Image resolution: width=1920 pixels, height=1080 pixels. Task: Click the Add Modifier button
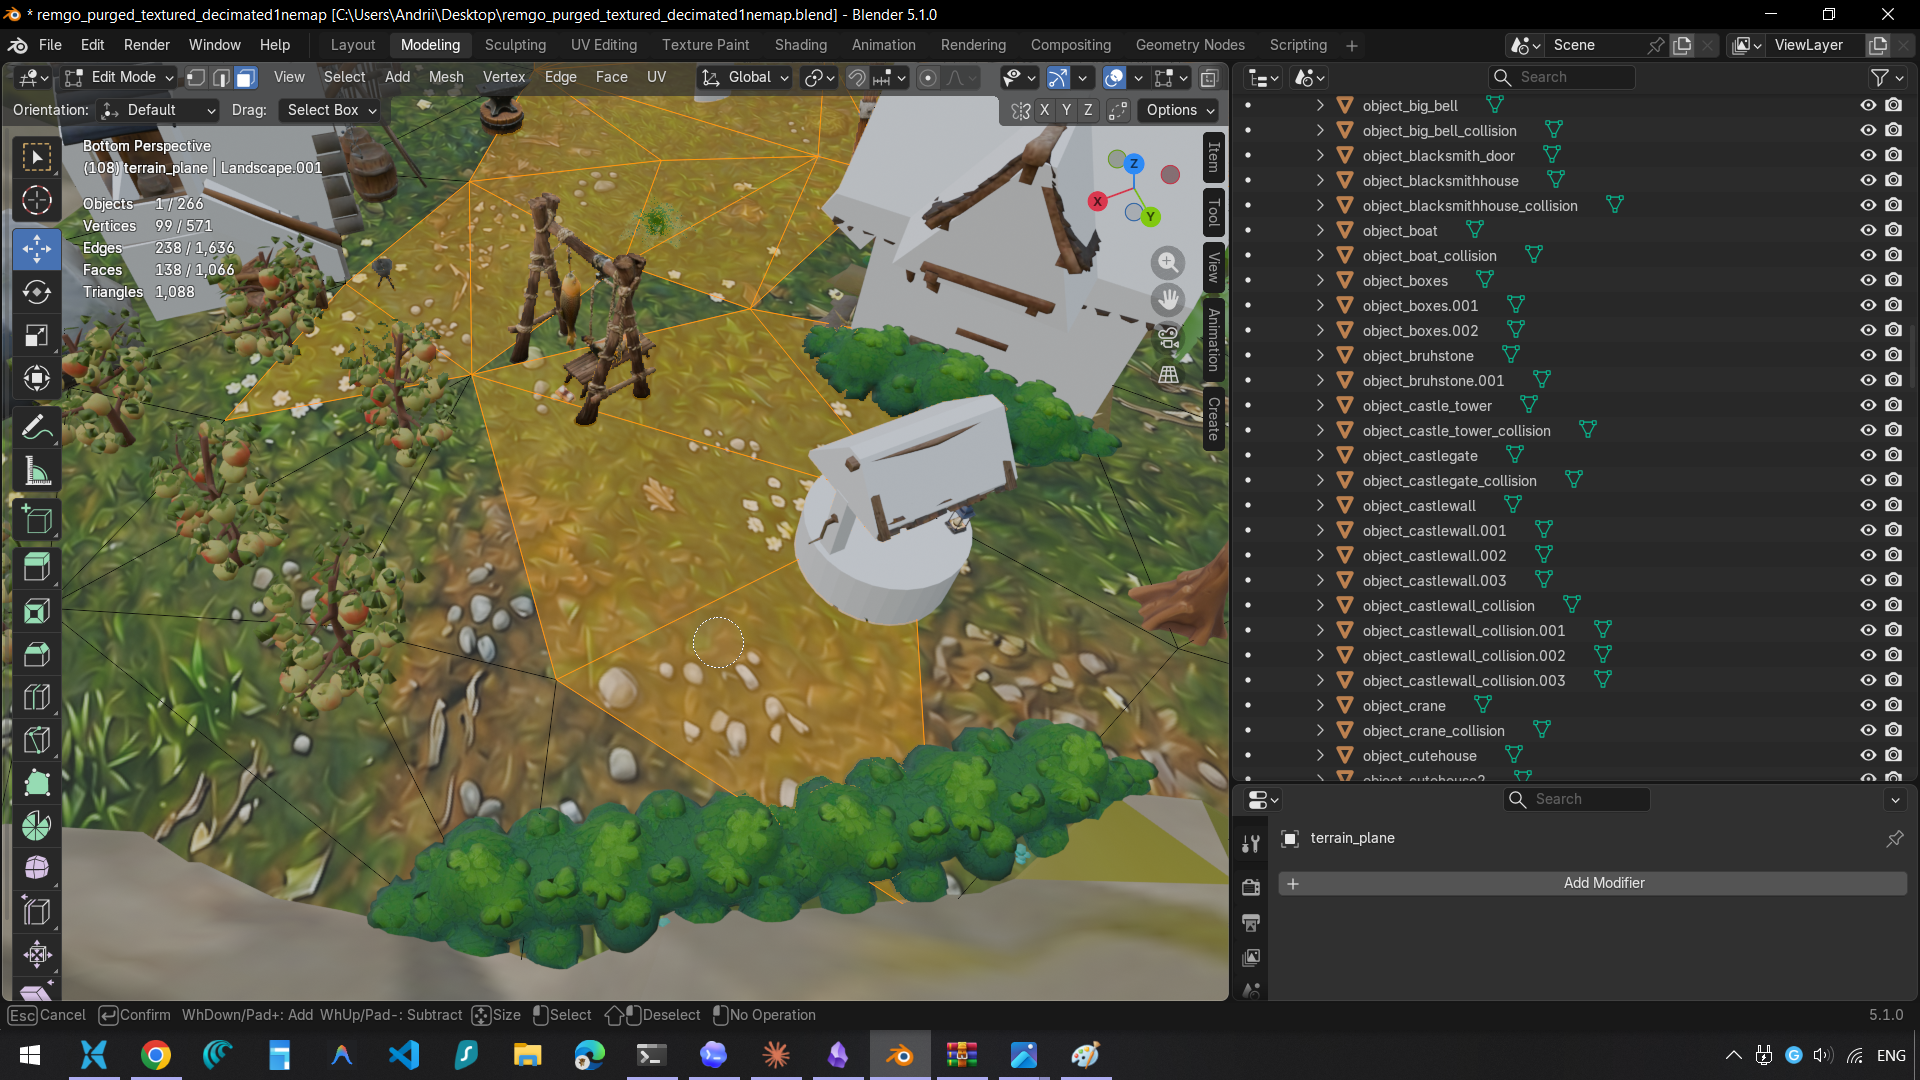pos(1593,883)
